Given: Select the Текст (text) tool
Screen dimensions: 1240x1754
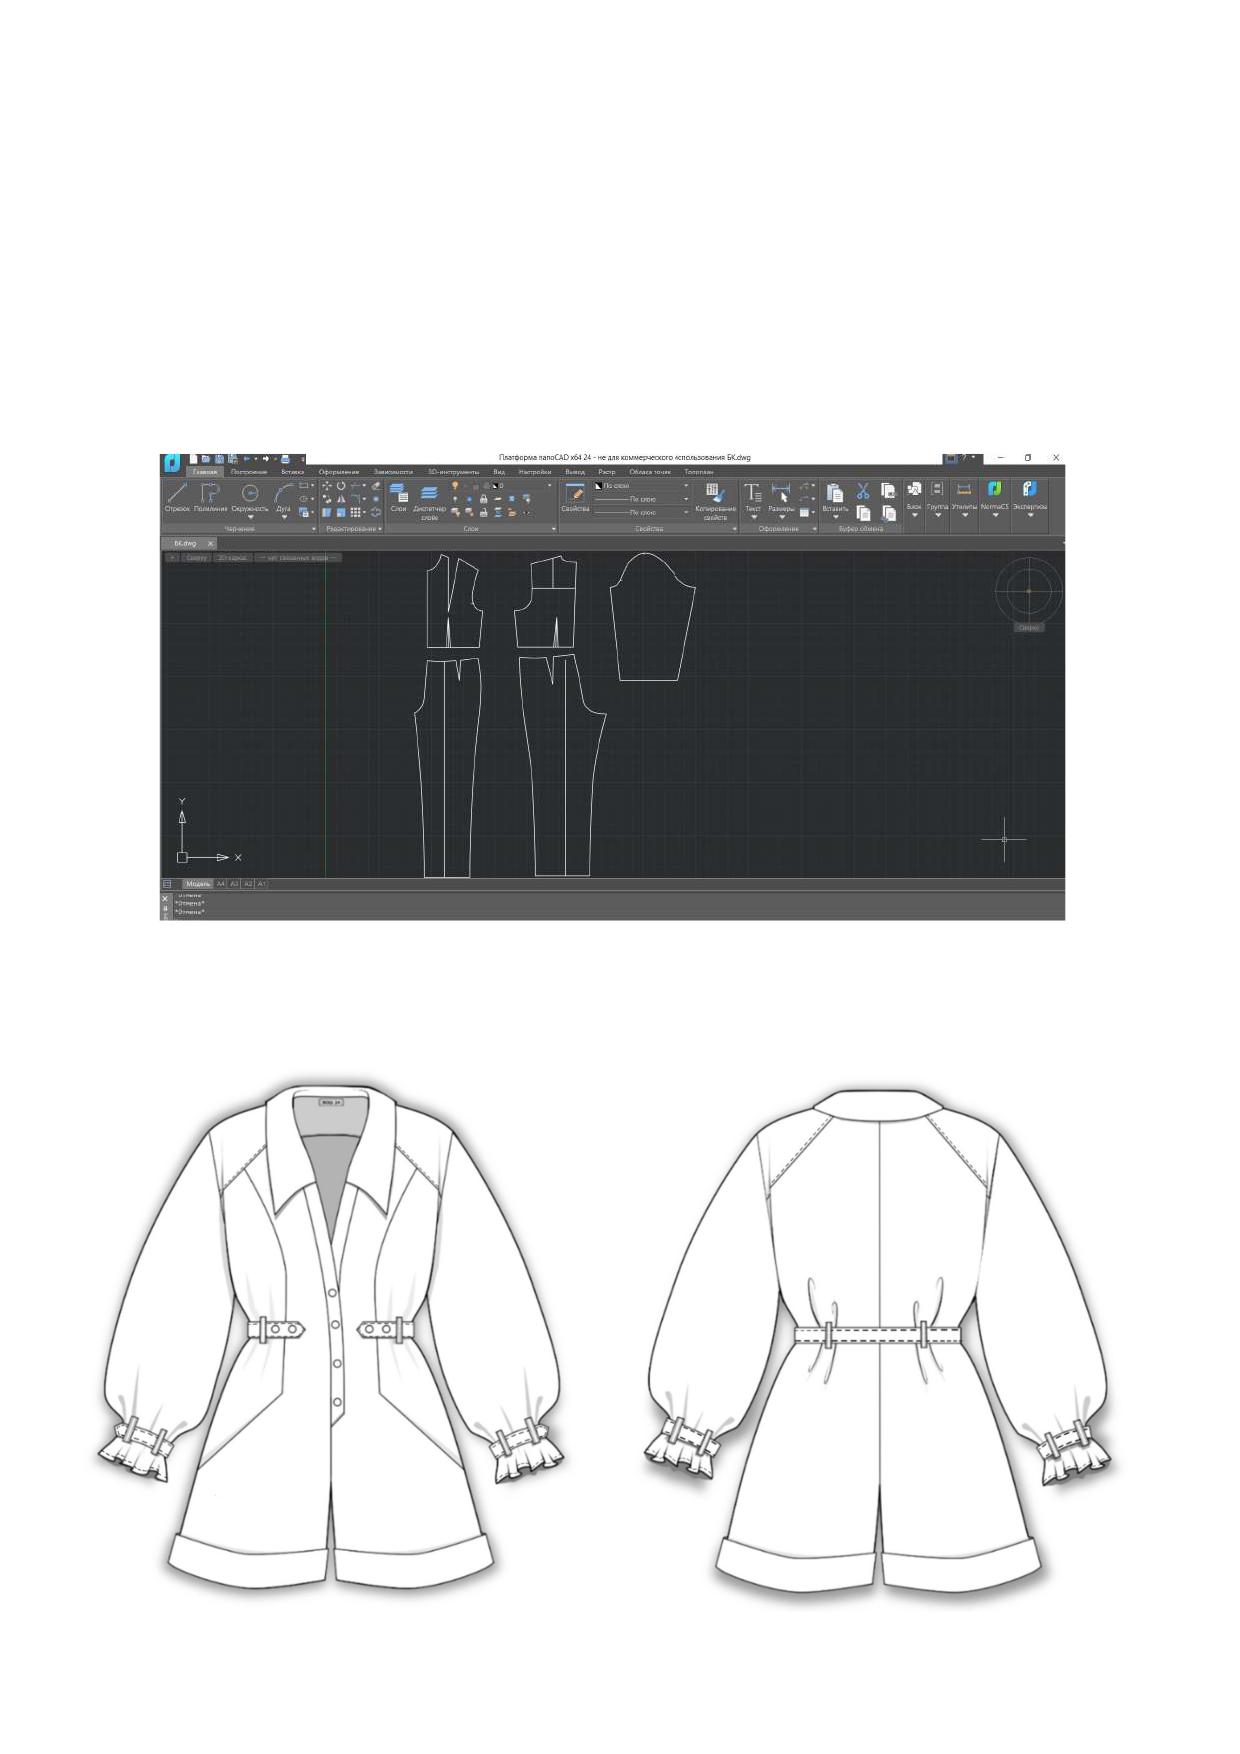Looking at the screenshot, I should tap(753, 499).
